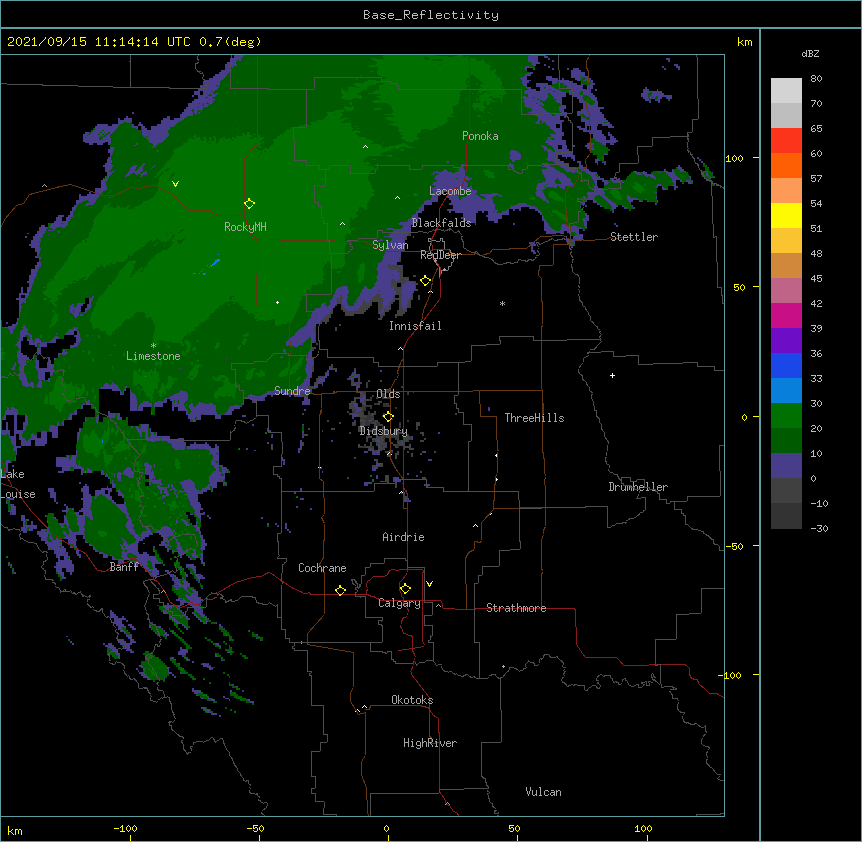Click the Stettler label
Viewport: 862px width, 842px height.
point(634,237)
